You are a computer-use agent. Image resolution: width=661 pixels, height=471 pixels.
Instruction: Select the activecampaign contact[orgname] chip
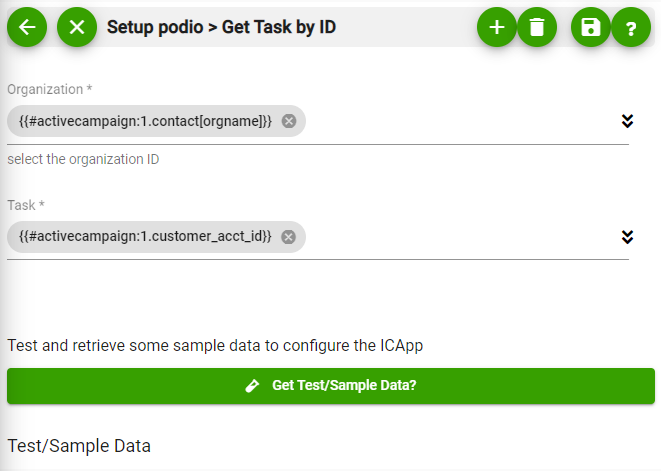click(145, 121)
